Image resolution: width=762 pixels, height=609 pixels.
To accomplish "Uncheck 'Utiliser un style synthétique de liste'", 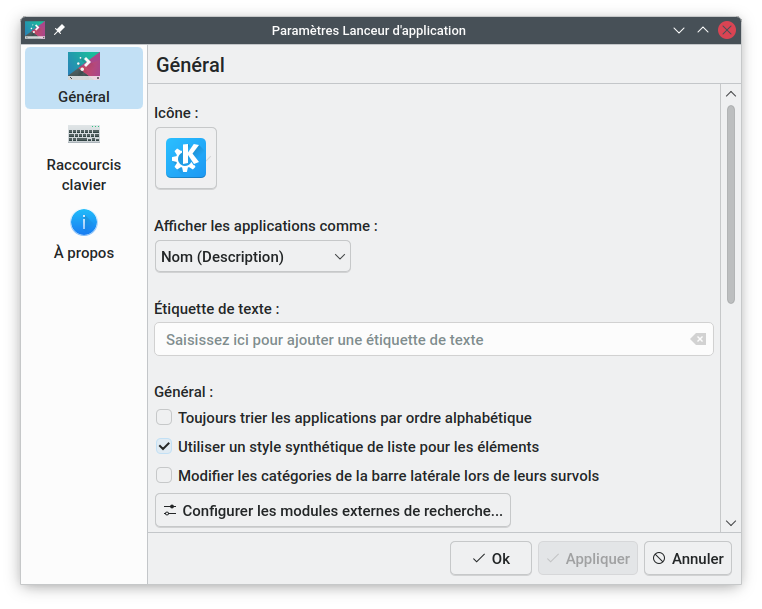I will coord(164,446).
